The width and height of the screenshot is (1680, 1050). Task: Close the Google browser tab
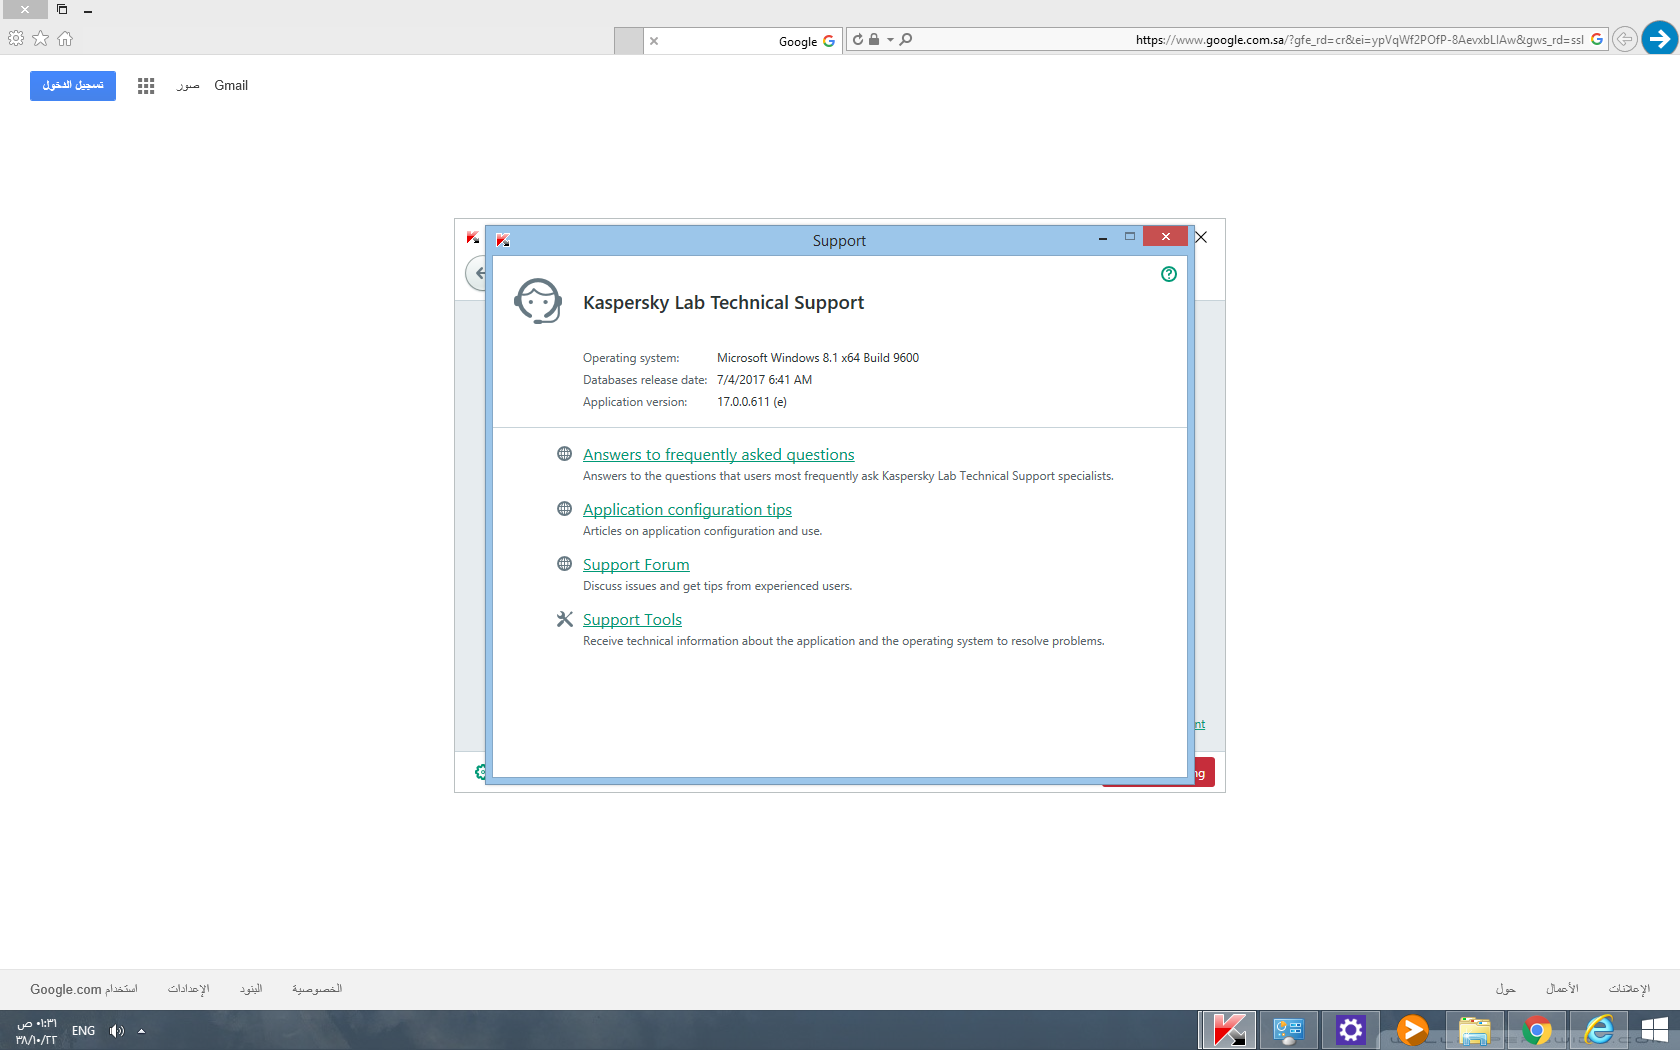[x=654, y=41]
